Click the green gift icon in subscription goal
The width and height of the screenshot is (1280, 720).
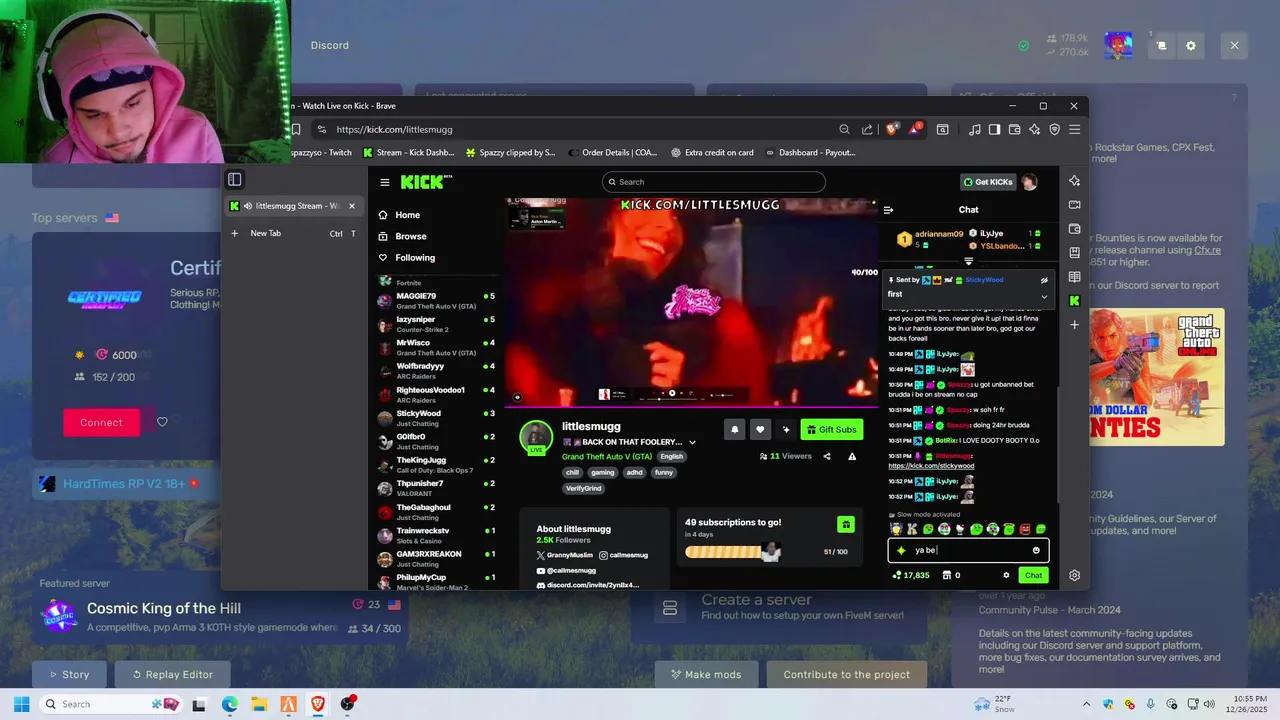[845, 524]
